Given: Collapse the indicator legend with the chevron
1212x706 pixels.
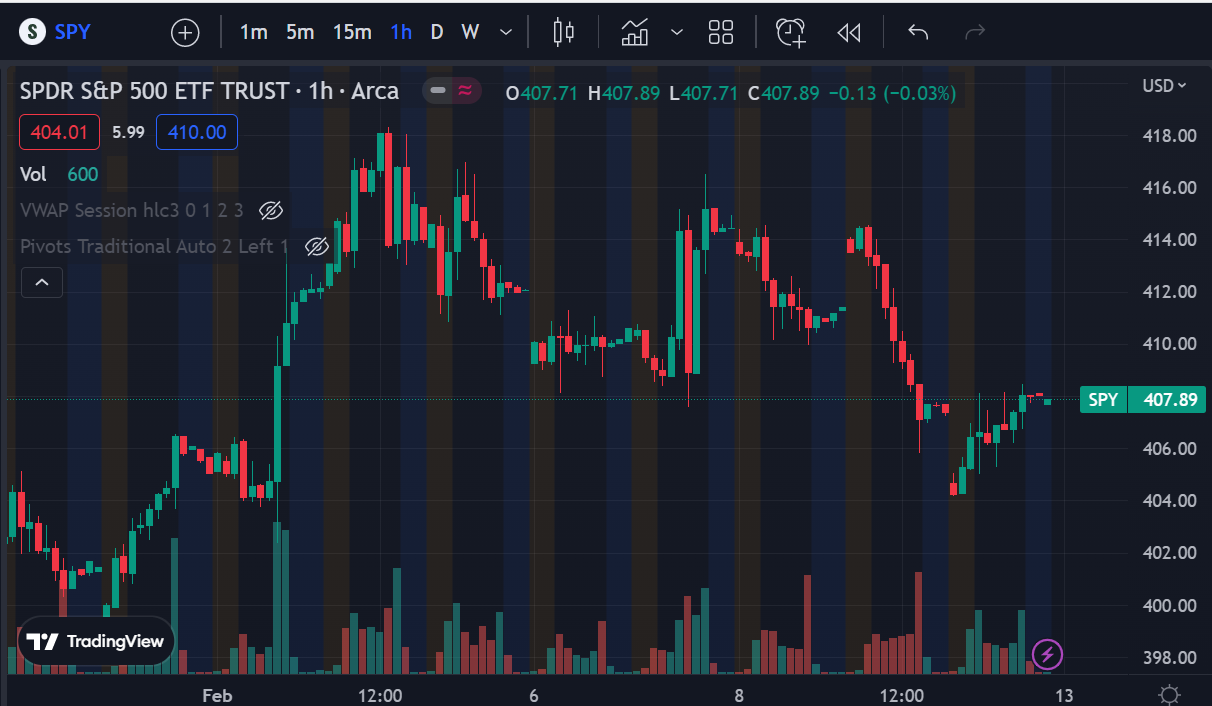Looking at the screenshot, I should tap(42, 283).
